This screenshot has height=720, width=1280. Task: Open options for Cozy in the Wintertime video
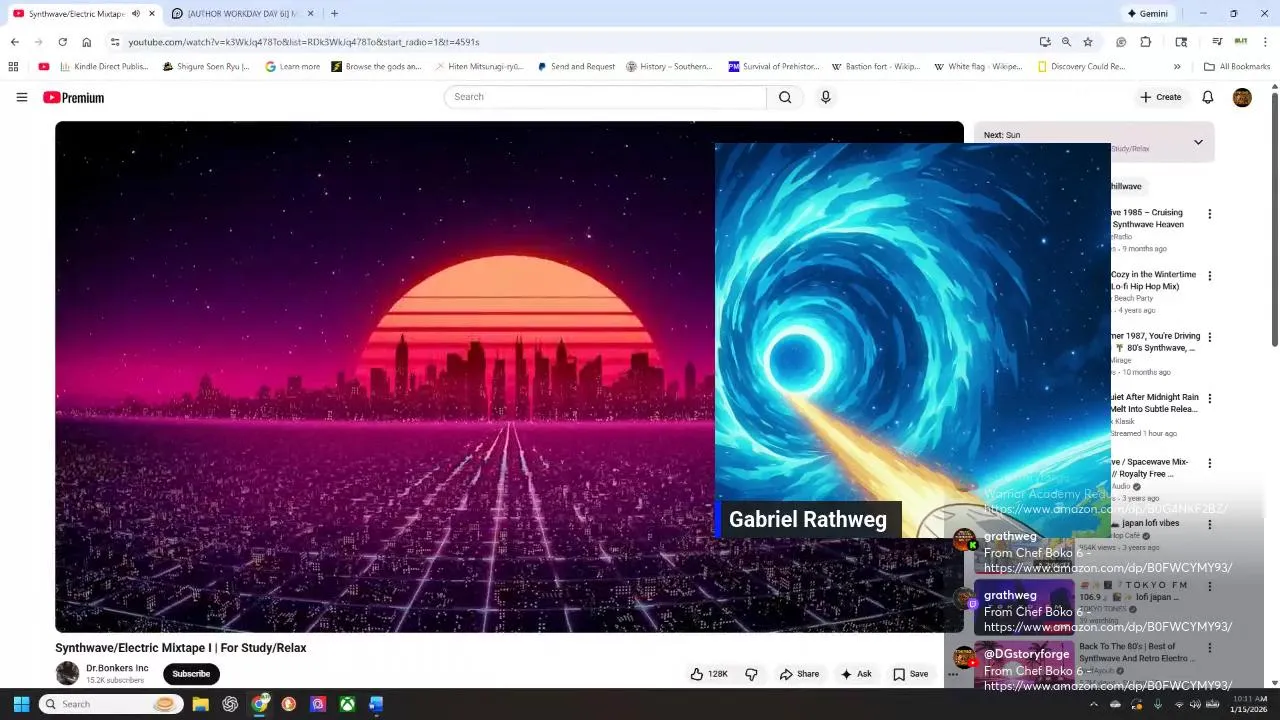pos(1209,276)
